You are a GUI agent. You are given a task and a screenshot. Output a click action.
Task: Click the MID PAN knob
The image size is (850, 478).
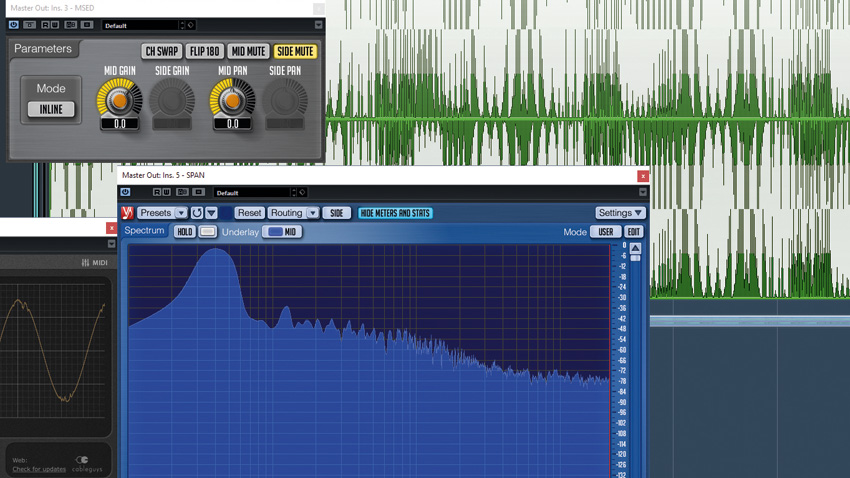[x=233, y=100]
